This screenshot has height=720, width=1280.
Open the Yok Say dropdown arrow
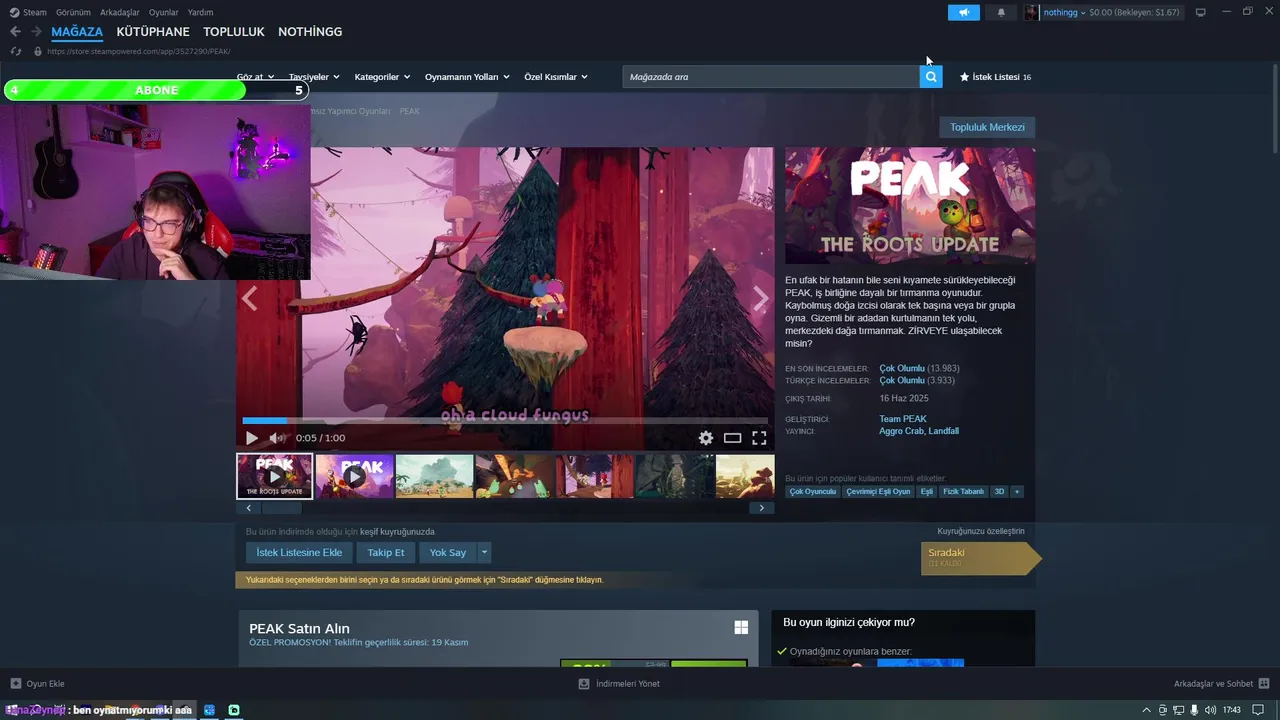tap(485, 552)
